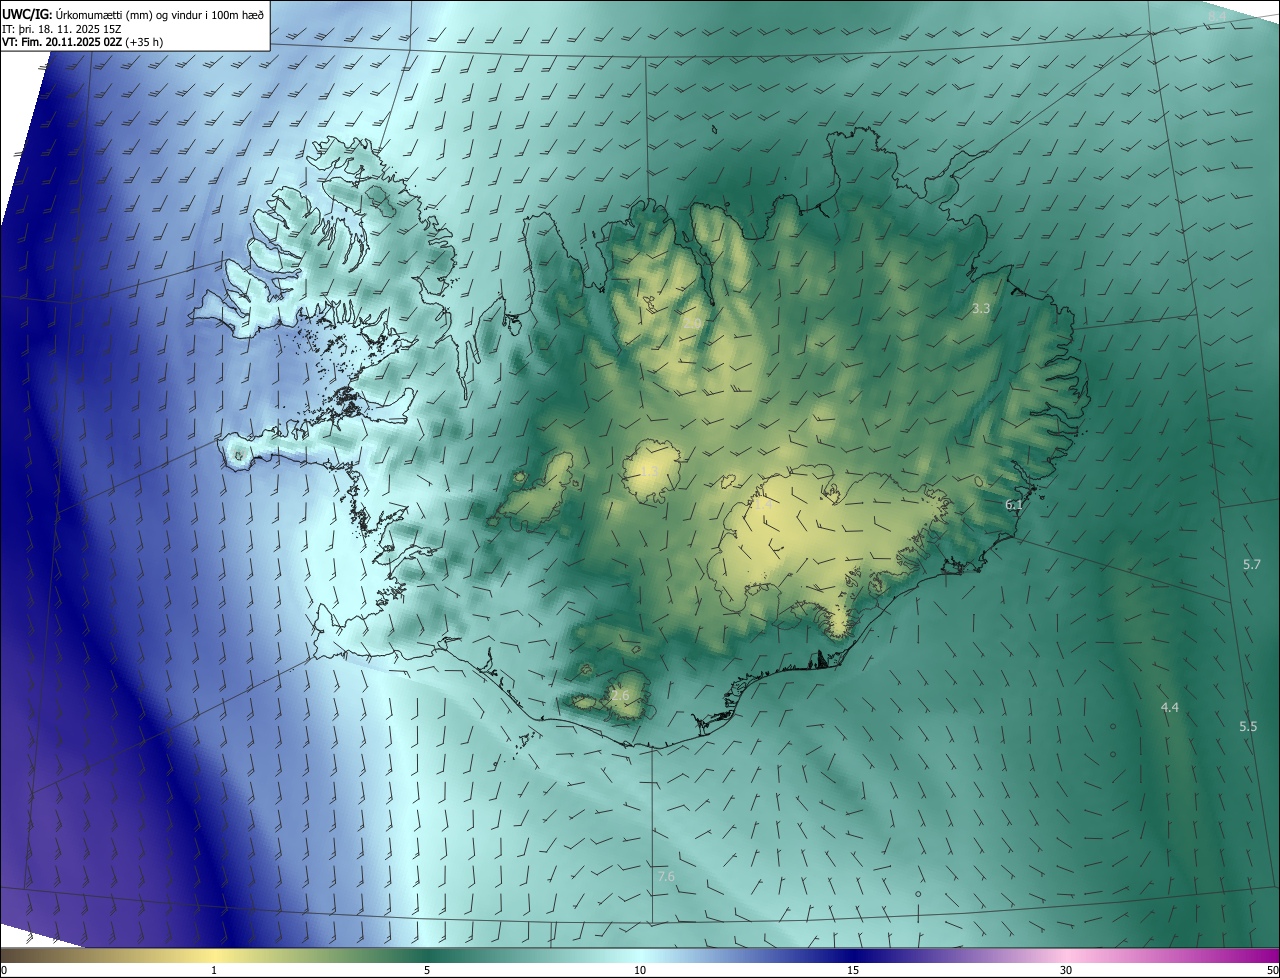Click the color bar label 10
This screenshot has height=978, width=1280.
pyautogui.click(x=640, y=971)
